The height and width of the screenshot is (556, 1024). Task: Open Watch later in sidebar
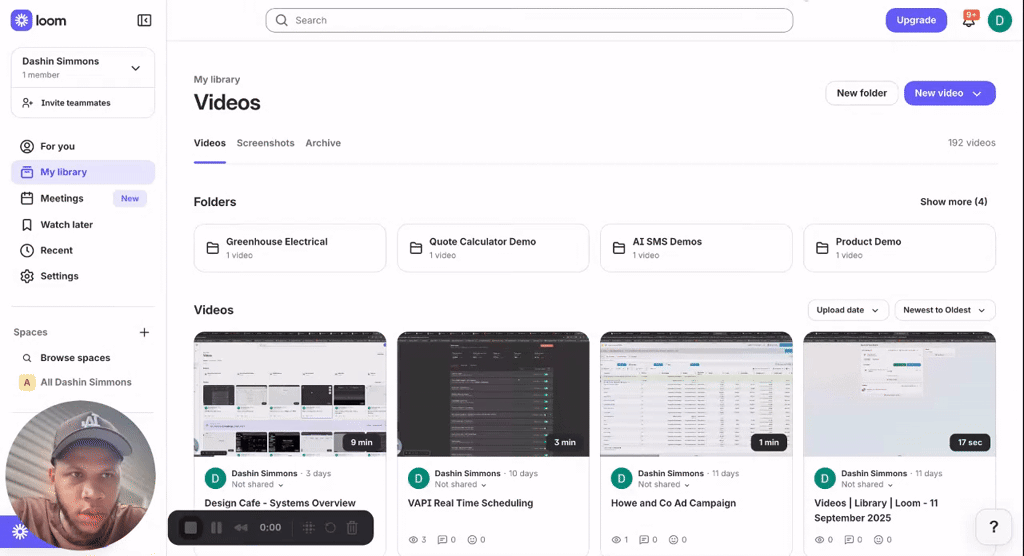pyautogui.click(x=66, y=225)
